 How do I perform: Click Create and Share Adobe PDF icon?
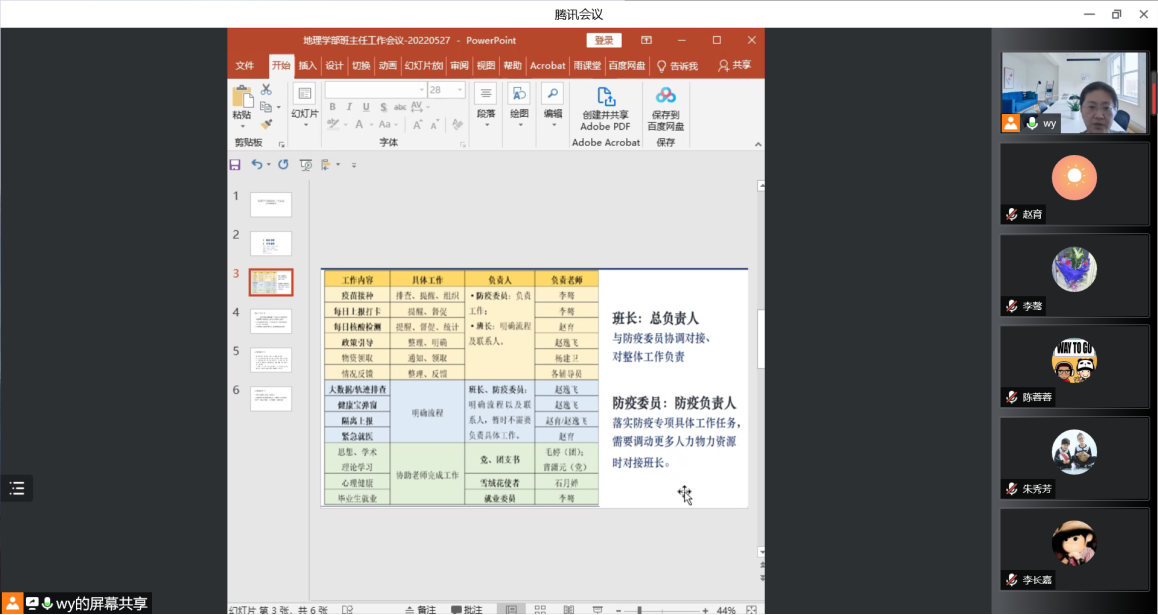pyautogui.click(x=605, y=97)
